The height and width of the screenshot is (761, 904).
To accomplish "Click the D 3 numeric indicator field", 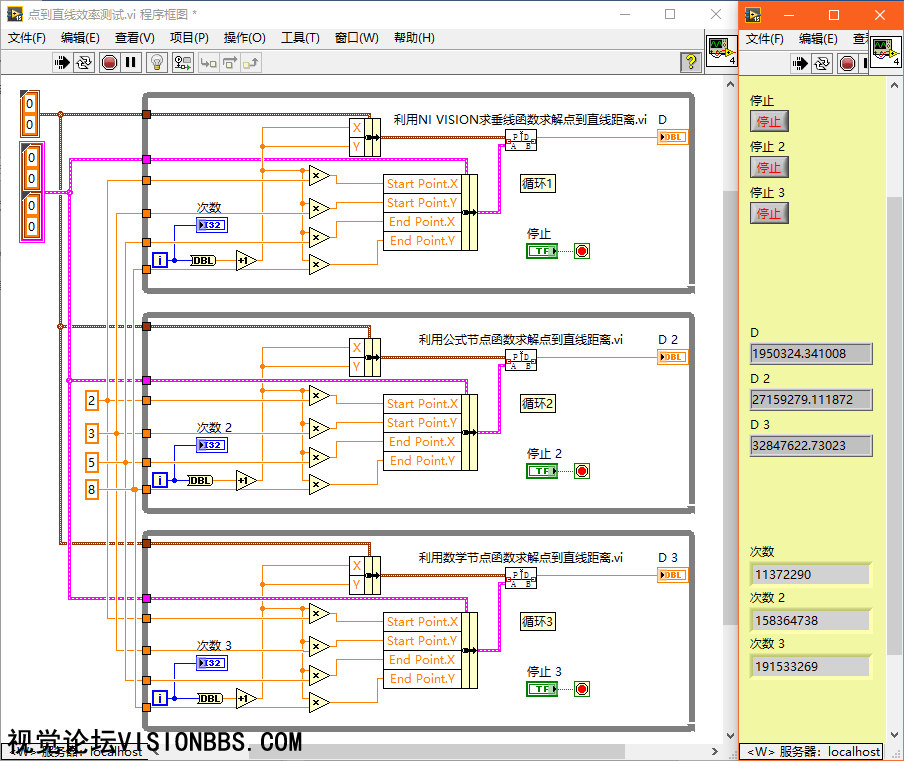I will click(x=811, y=446).
